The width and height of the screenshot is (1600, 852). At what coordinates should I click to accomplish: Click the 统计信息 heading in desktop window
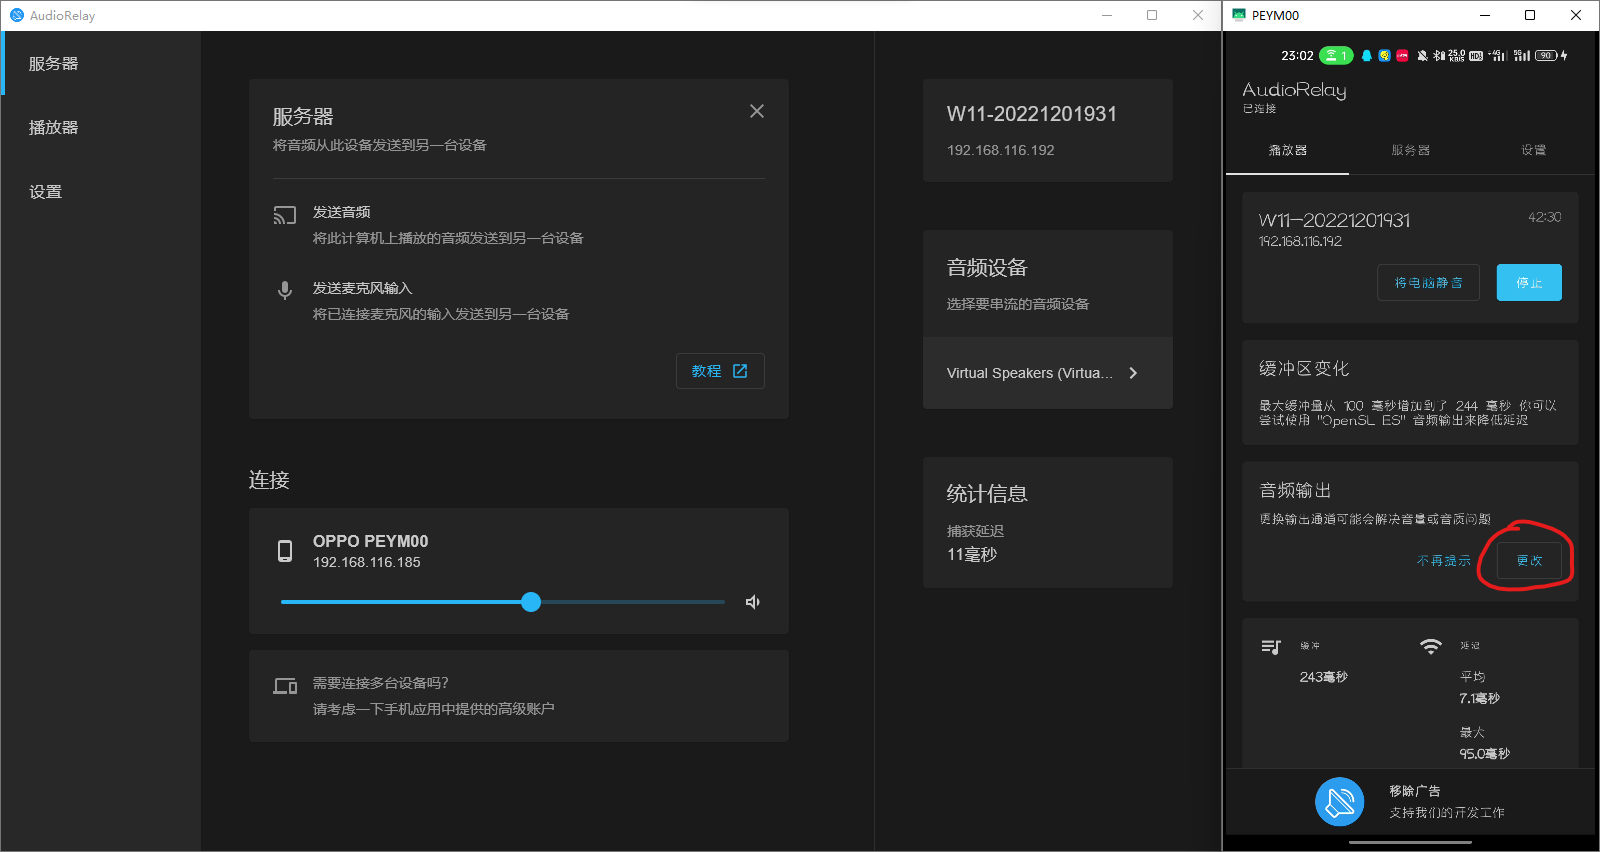987,494
